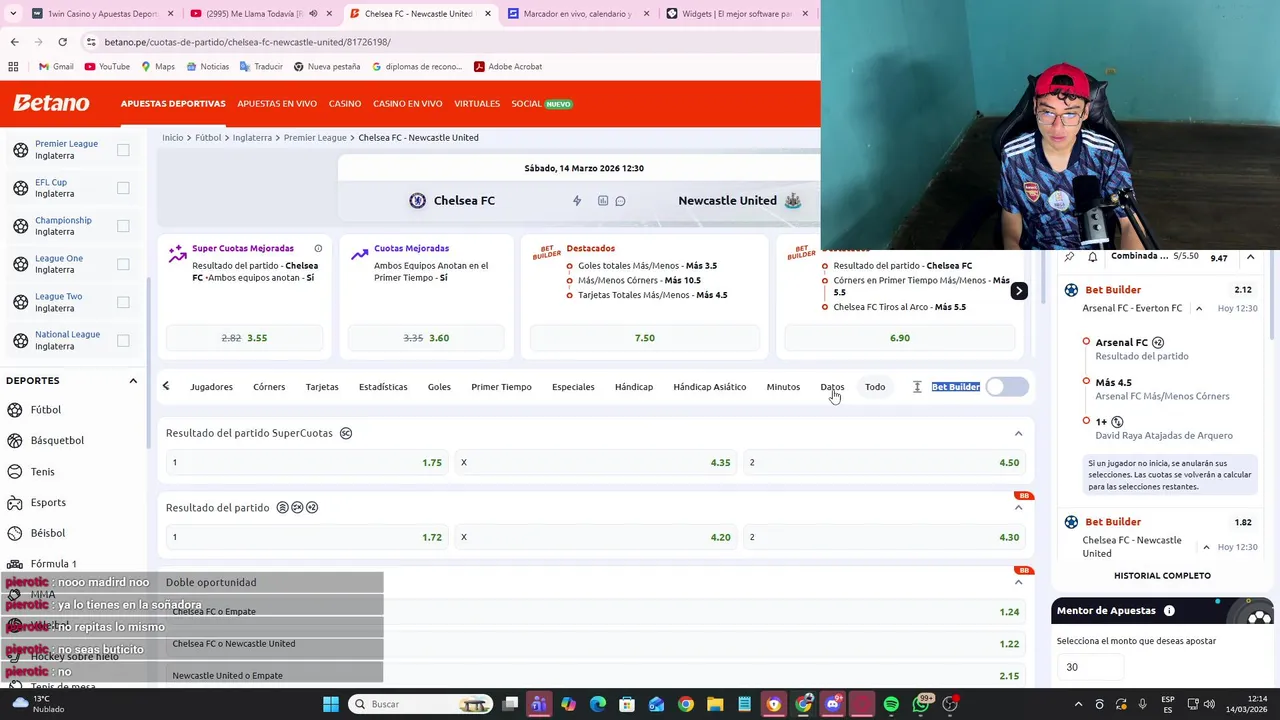
Task: Collapse the Combinada bet slip header
Action: 1250,257
